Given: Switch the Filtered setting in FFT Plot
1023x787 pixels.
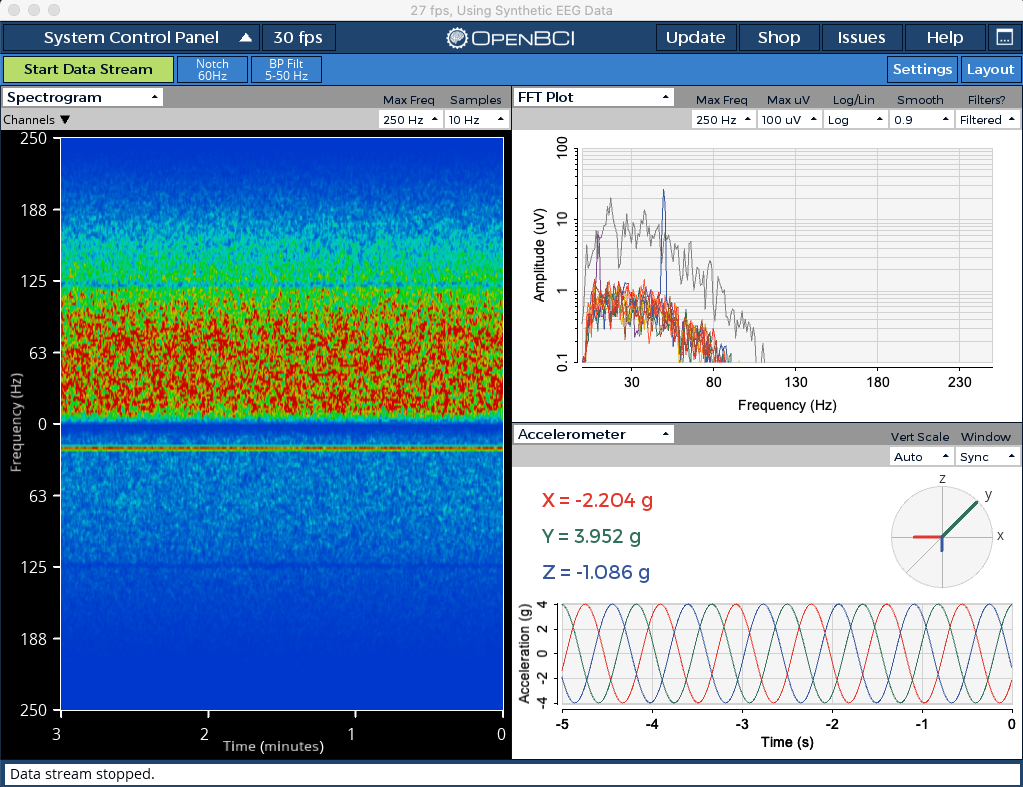Looking at the screenshot, I should pyautogui.click(x=986, y=119).
